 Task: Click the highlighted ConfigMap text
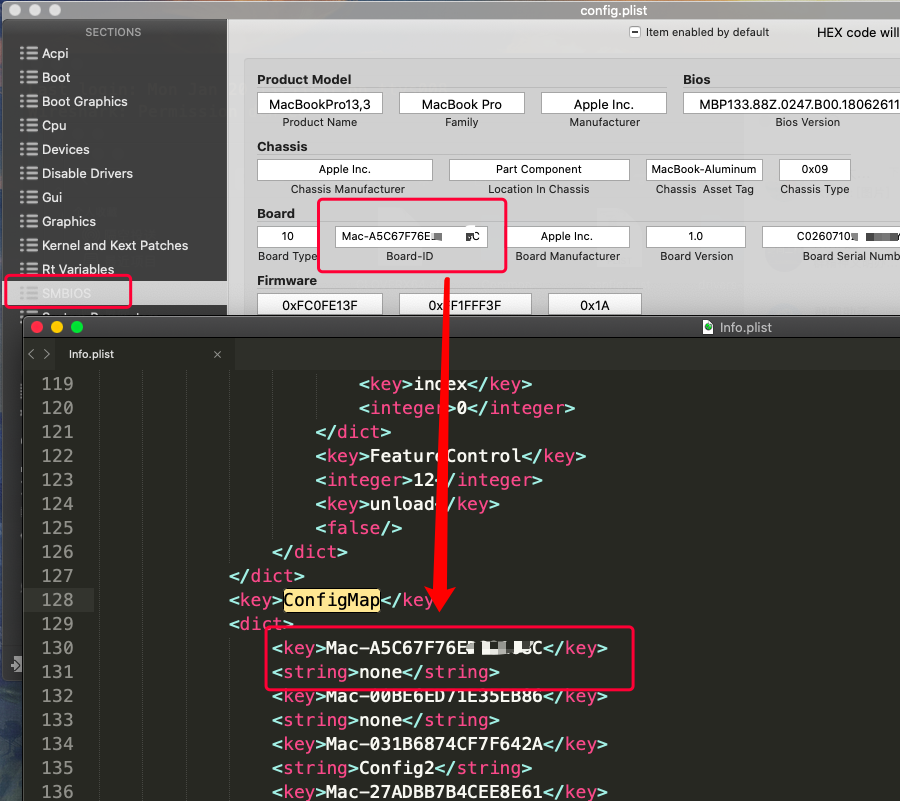tap(332, 600)
